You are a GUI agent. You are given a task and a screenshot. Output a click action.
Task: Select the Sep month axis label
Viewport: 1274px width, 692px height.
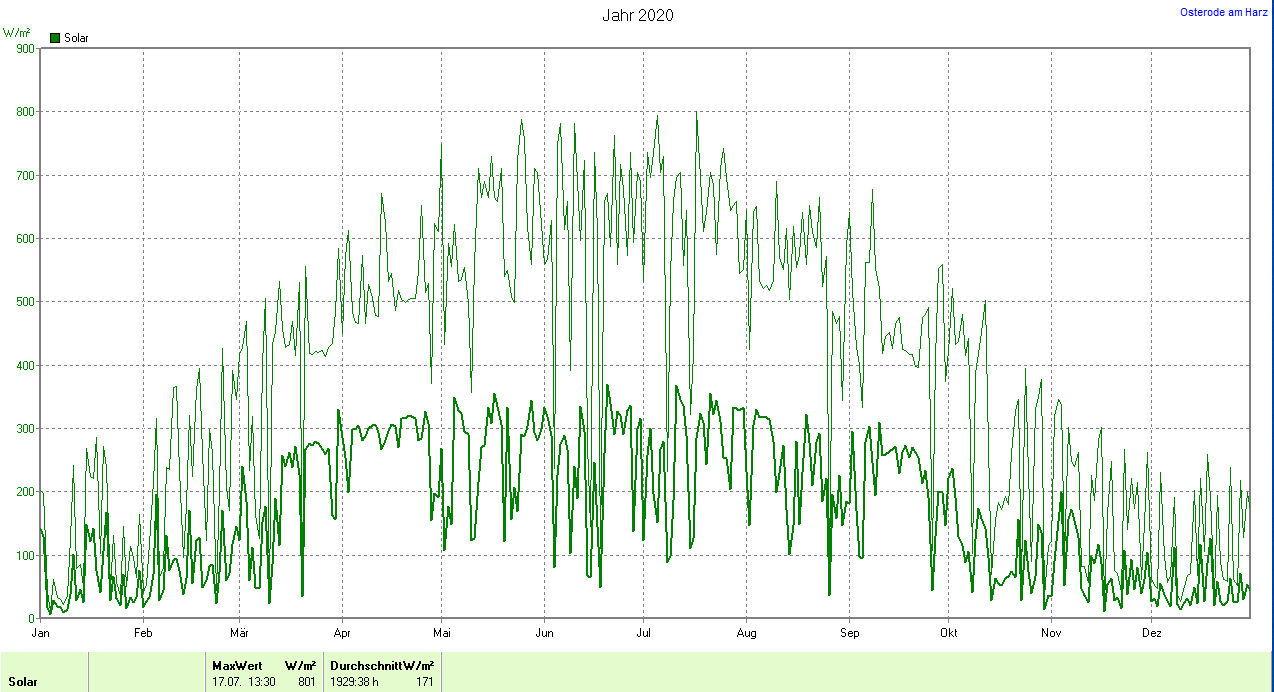849,633
